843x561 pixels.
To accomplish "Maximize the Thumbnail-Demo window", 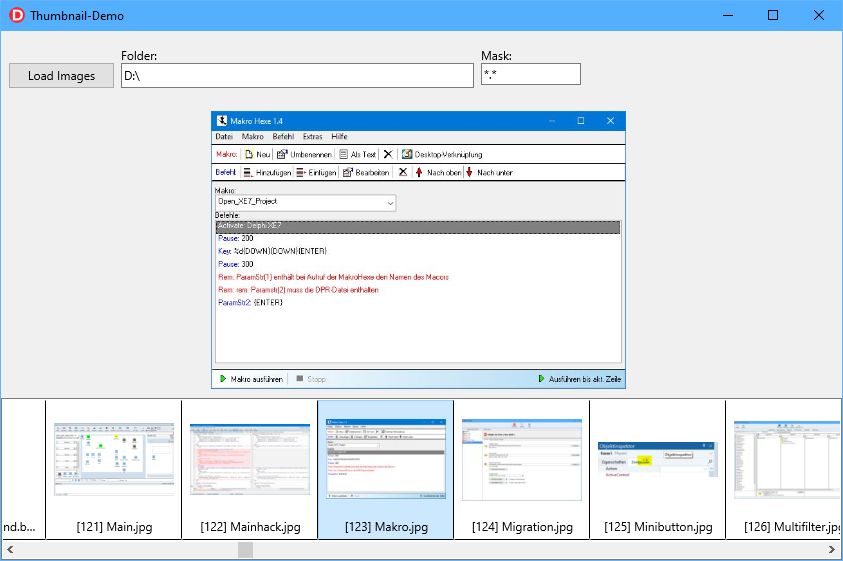I will click(773, 15).
